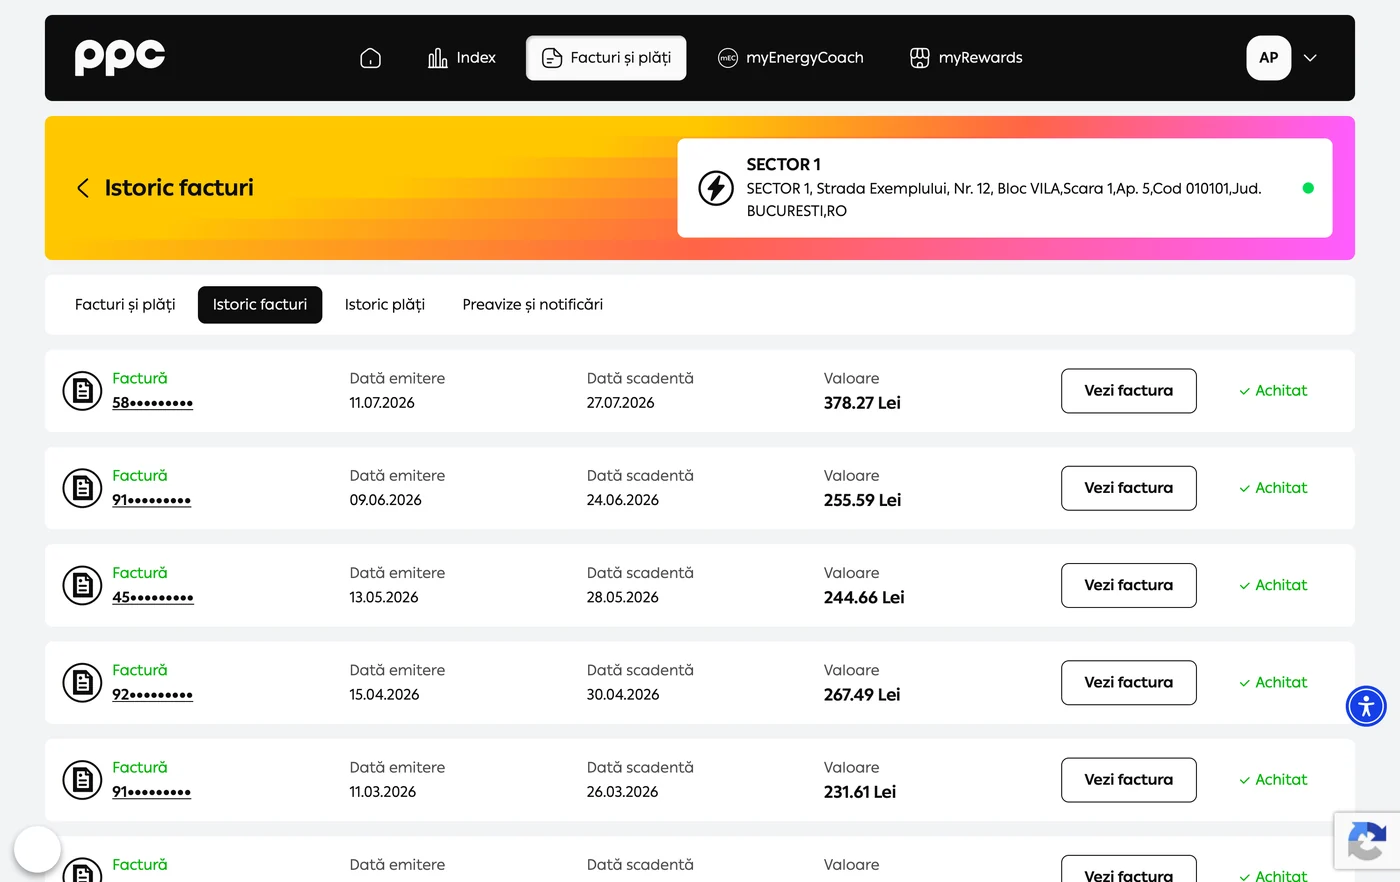Viewport: 1400px width, 882px height.
Task: Click the 244.66 Lei value
Action: click(x=864, y=597)
